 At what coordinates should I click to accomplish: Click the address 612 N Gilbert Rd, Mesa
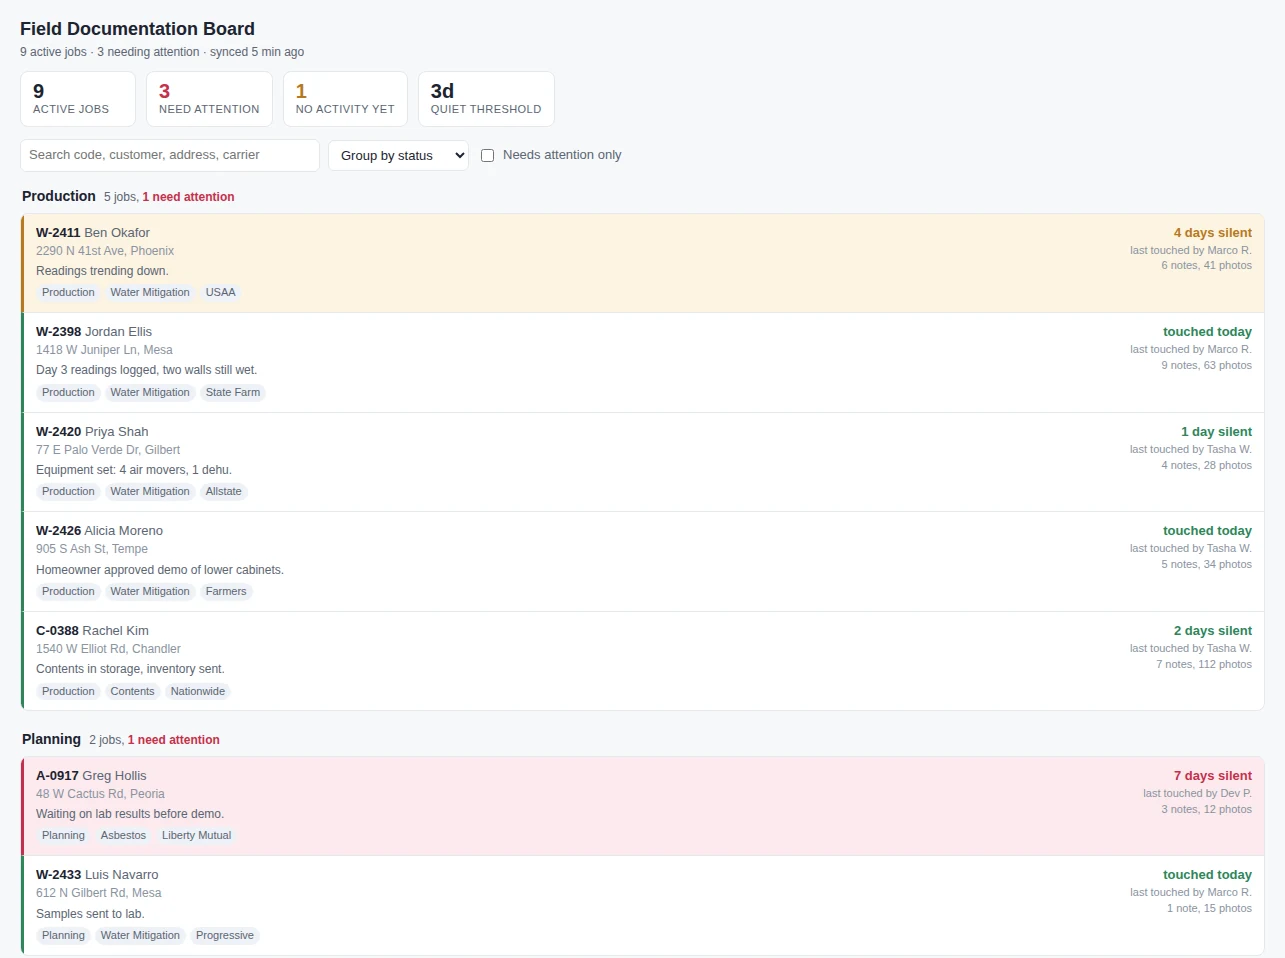[98, 893]
